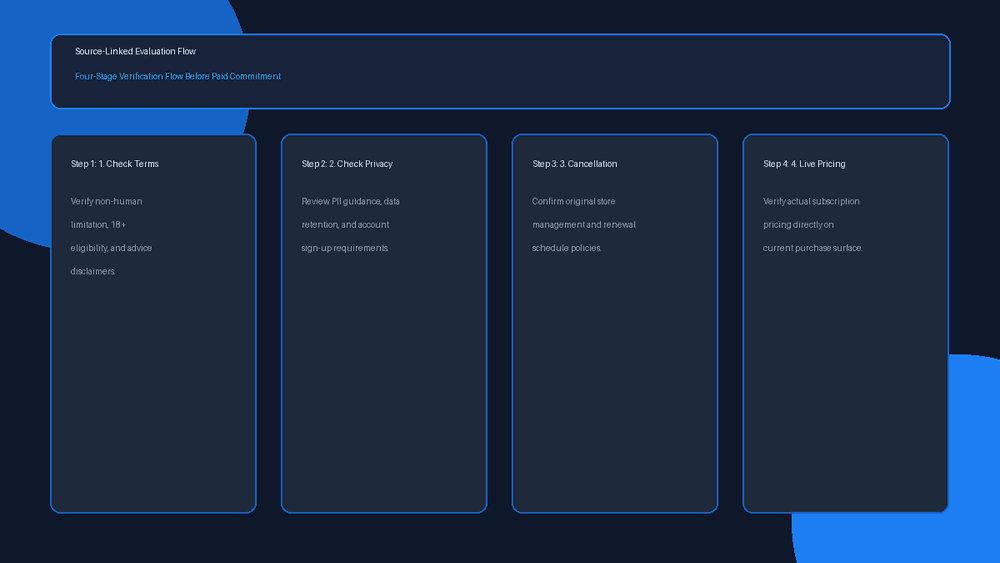Click 'current purchase surface.' text line
This screenshot has height=563, width=1000.
[813, 248]
